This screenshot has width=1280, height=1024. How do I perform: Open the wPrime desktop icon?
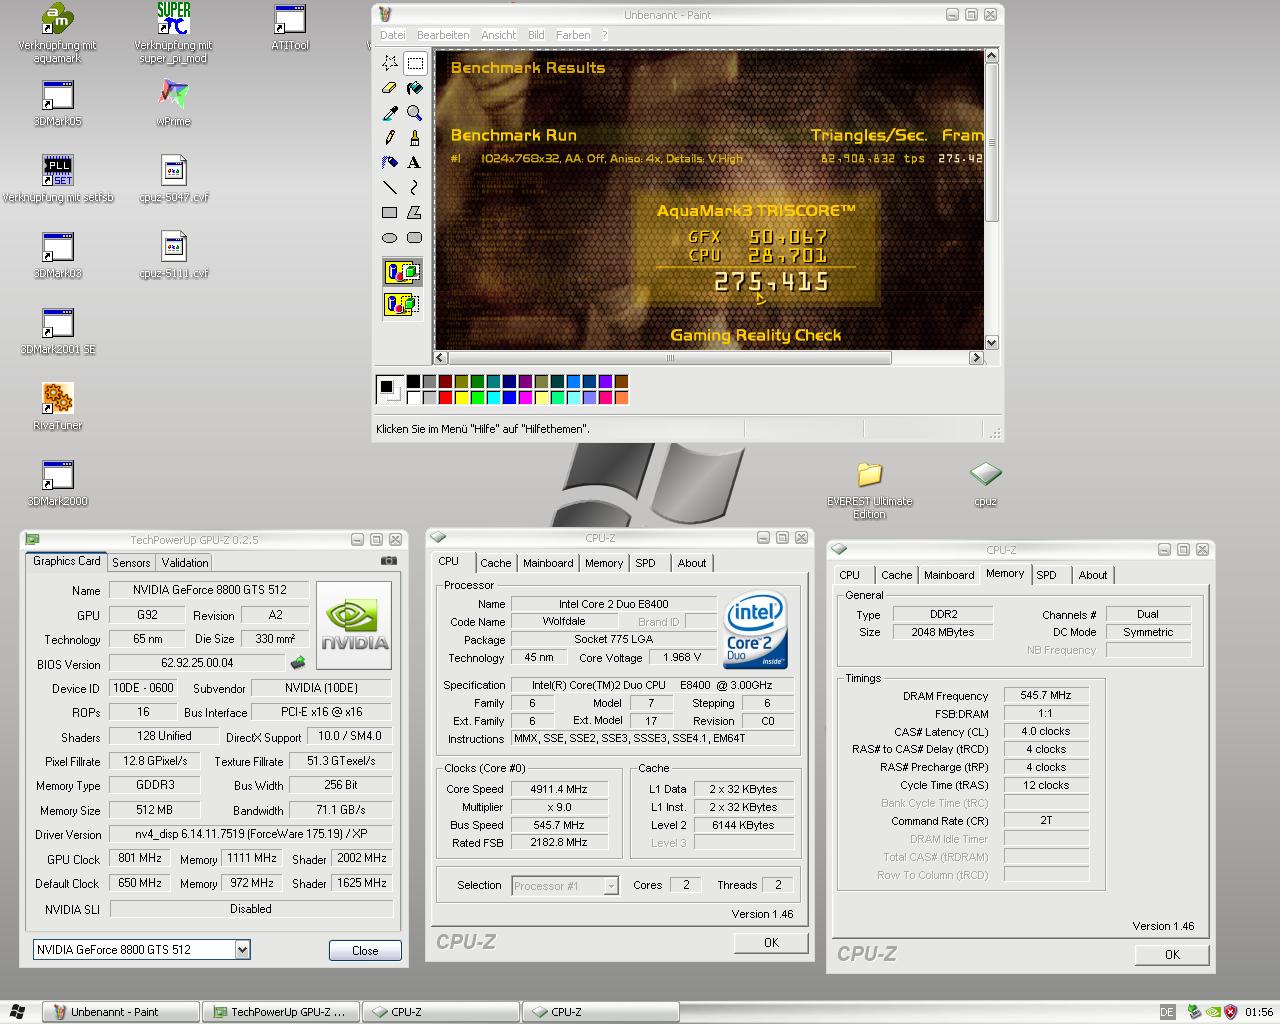pyautogui.click(x=173, y=102)
